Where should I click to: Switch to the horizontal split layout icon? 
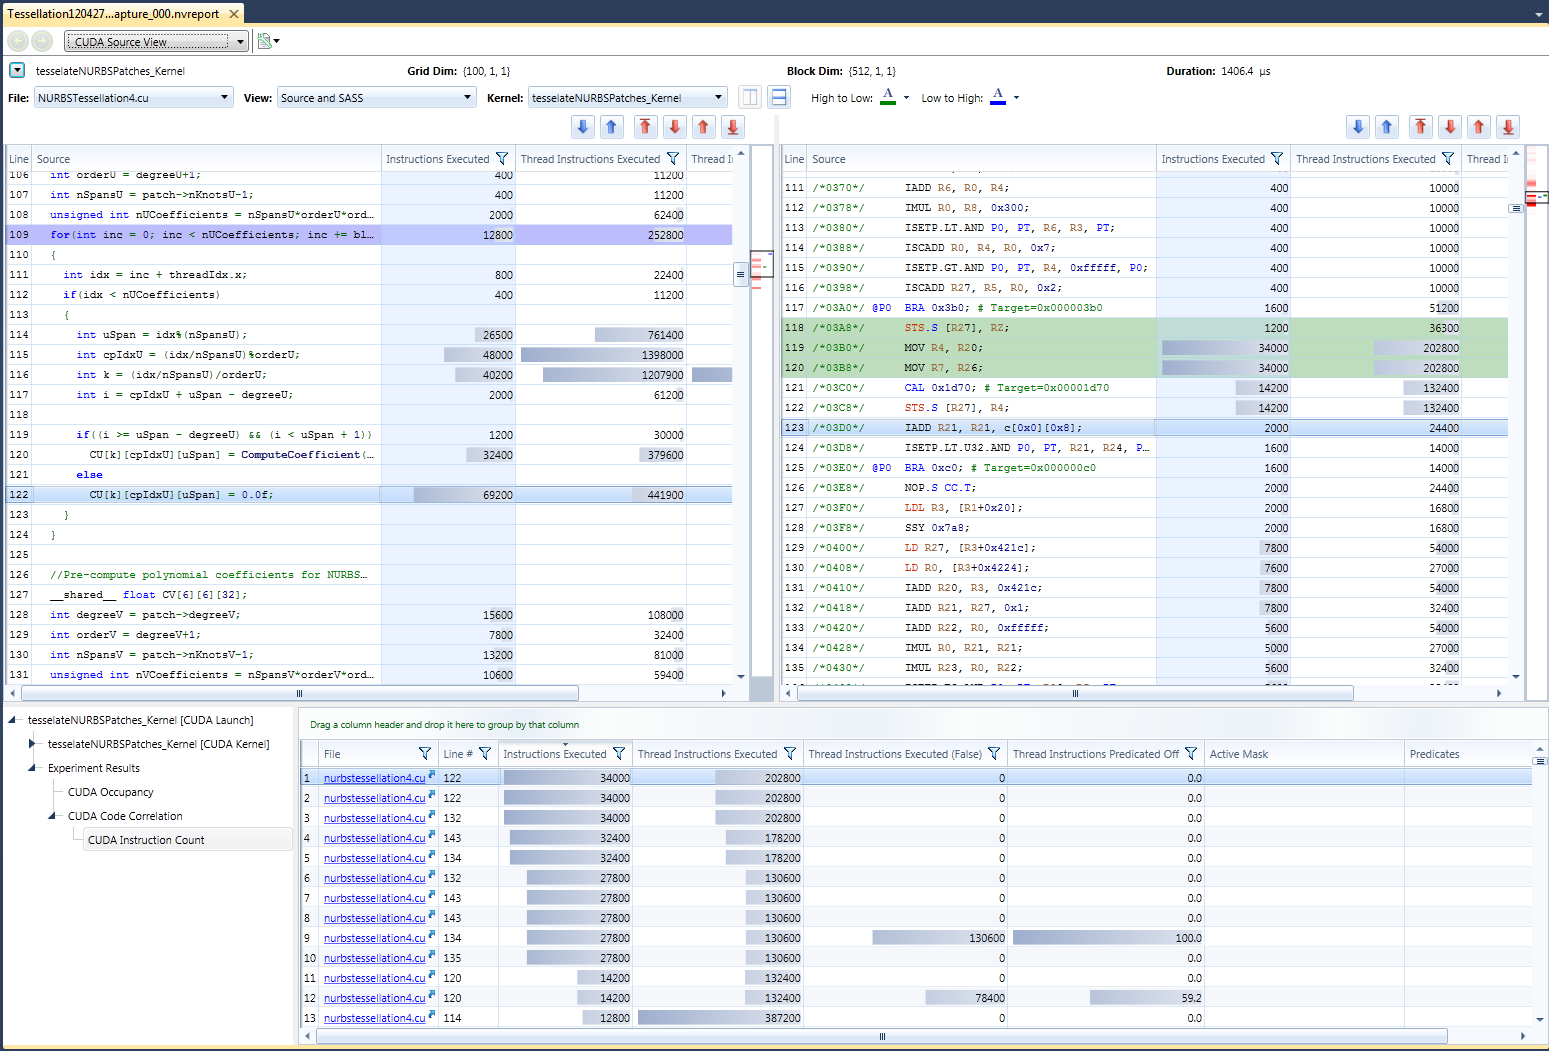point(779,97)
